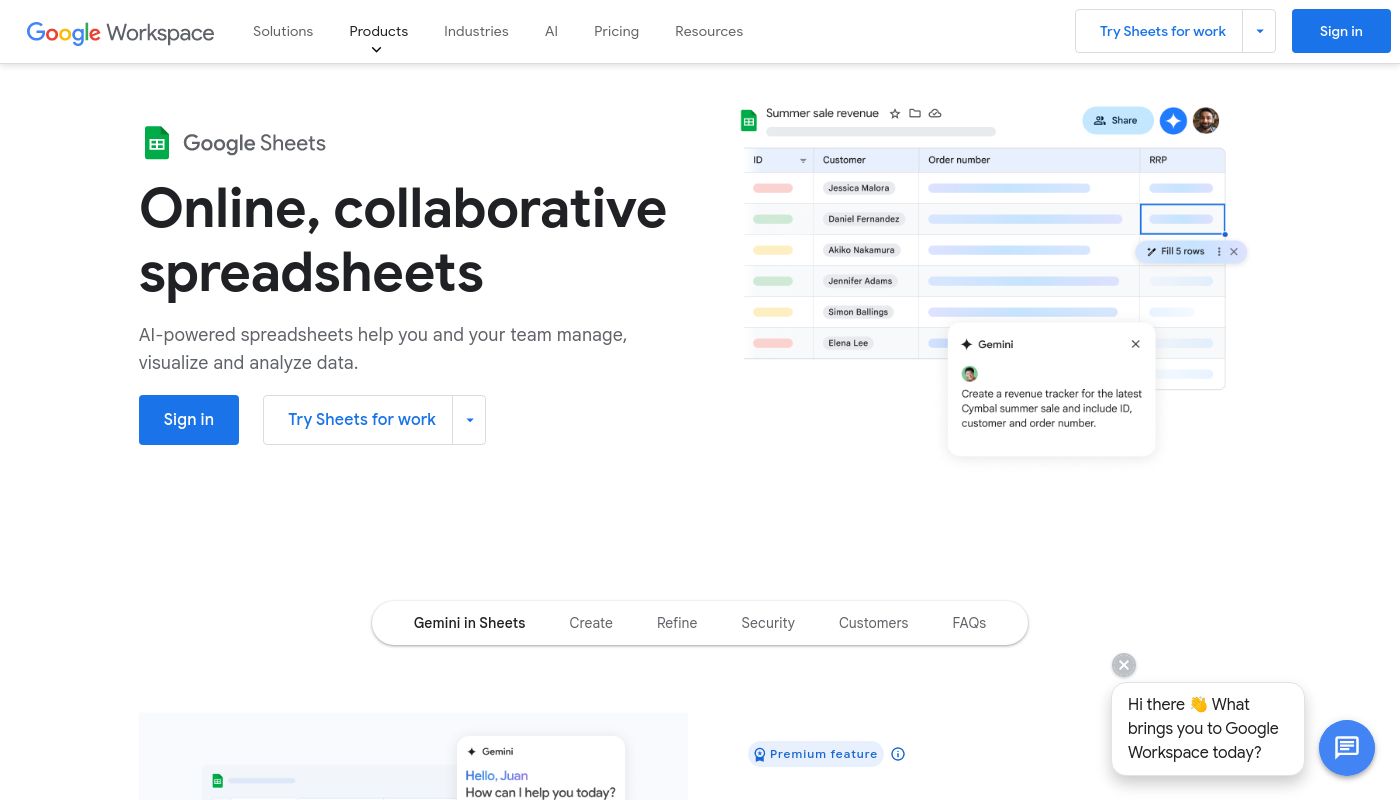The height and width of the screenshot is (800, 1400).
Task: Click the user profile avatar in the preview
Action: 1206,120
